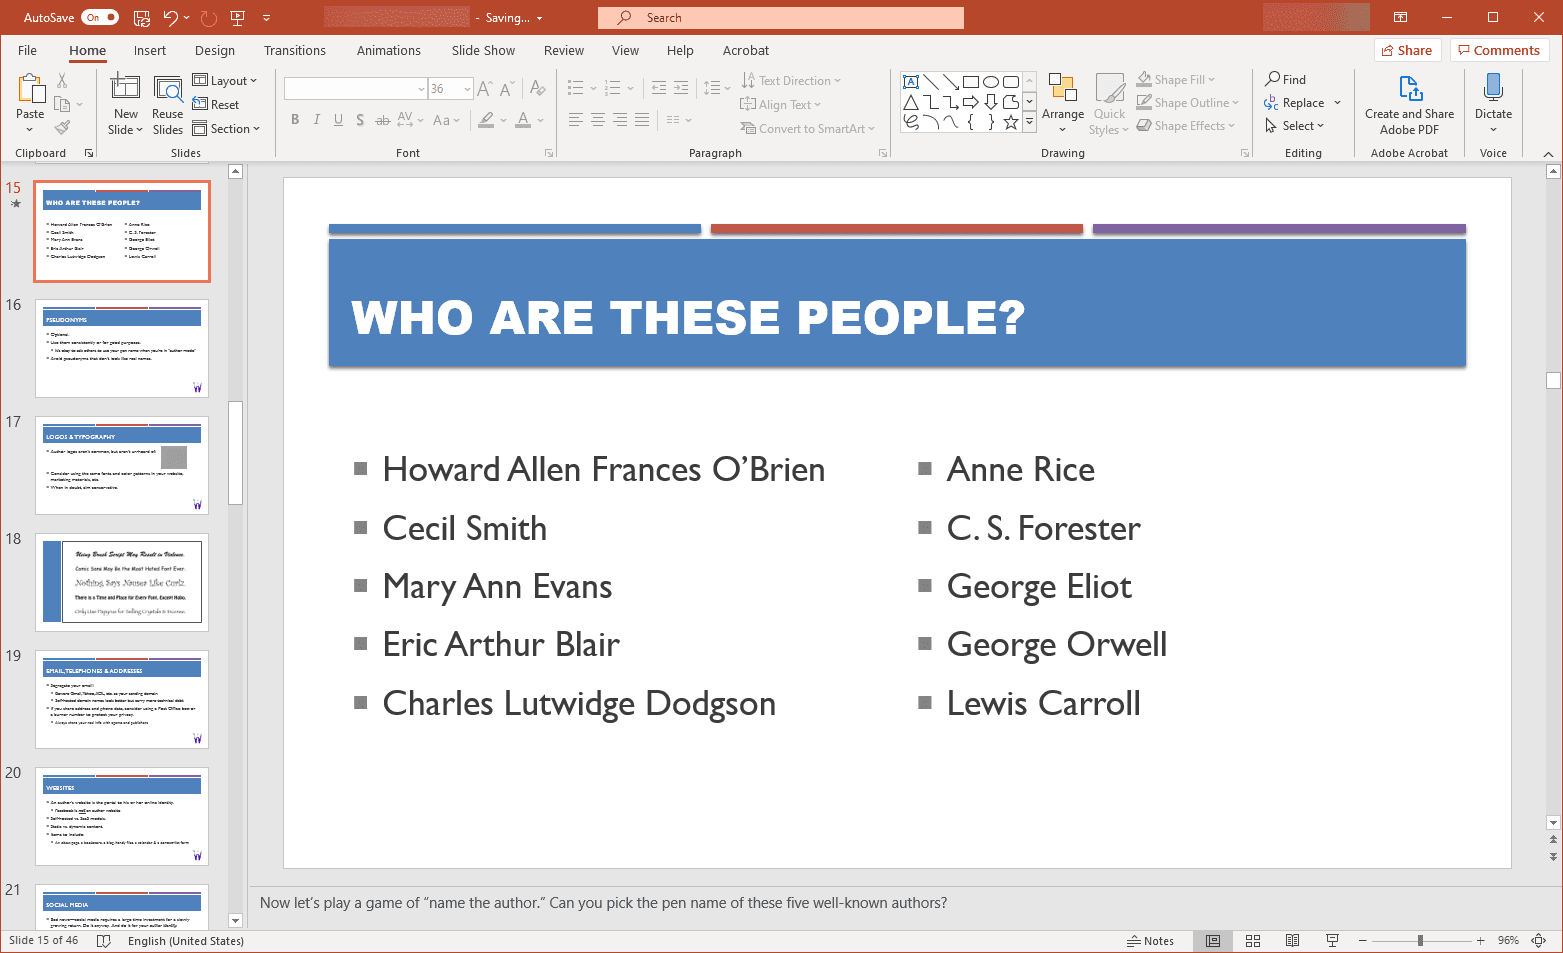
Task: Click Clear All Formatting icon
Action: click(x=538, y=89)
